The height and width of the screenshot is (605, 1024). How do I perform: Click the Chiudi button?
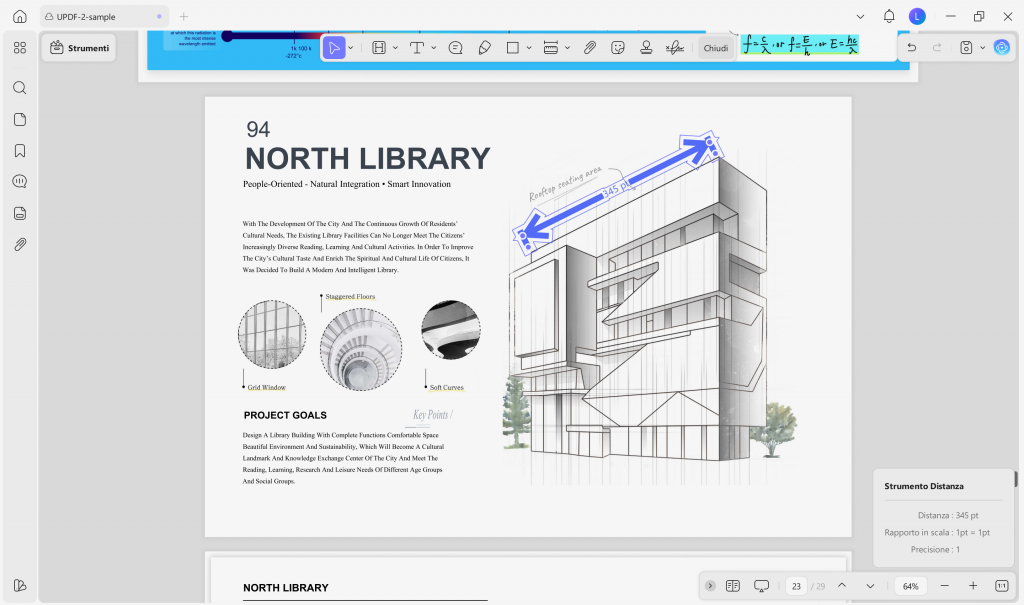pos(716,48)
